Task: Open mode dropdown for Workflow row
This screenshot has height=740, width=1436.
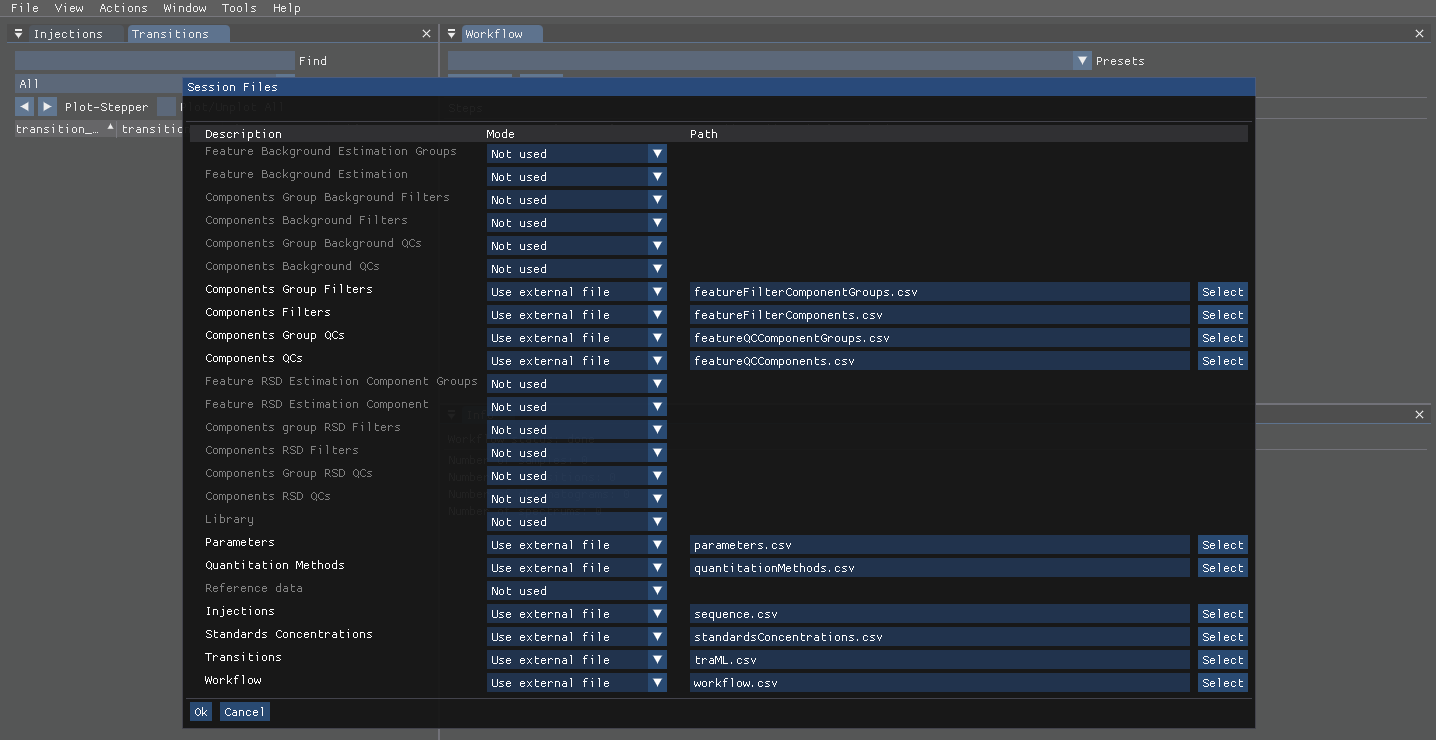Action: [x=576, y=683]
